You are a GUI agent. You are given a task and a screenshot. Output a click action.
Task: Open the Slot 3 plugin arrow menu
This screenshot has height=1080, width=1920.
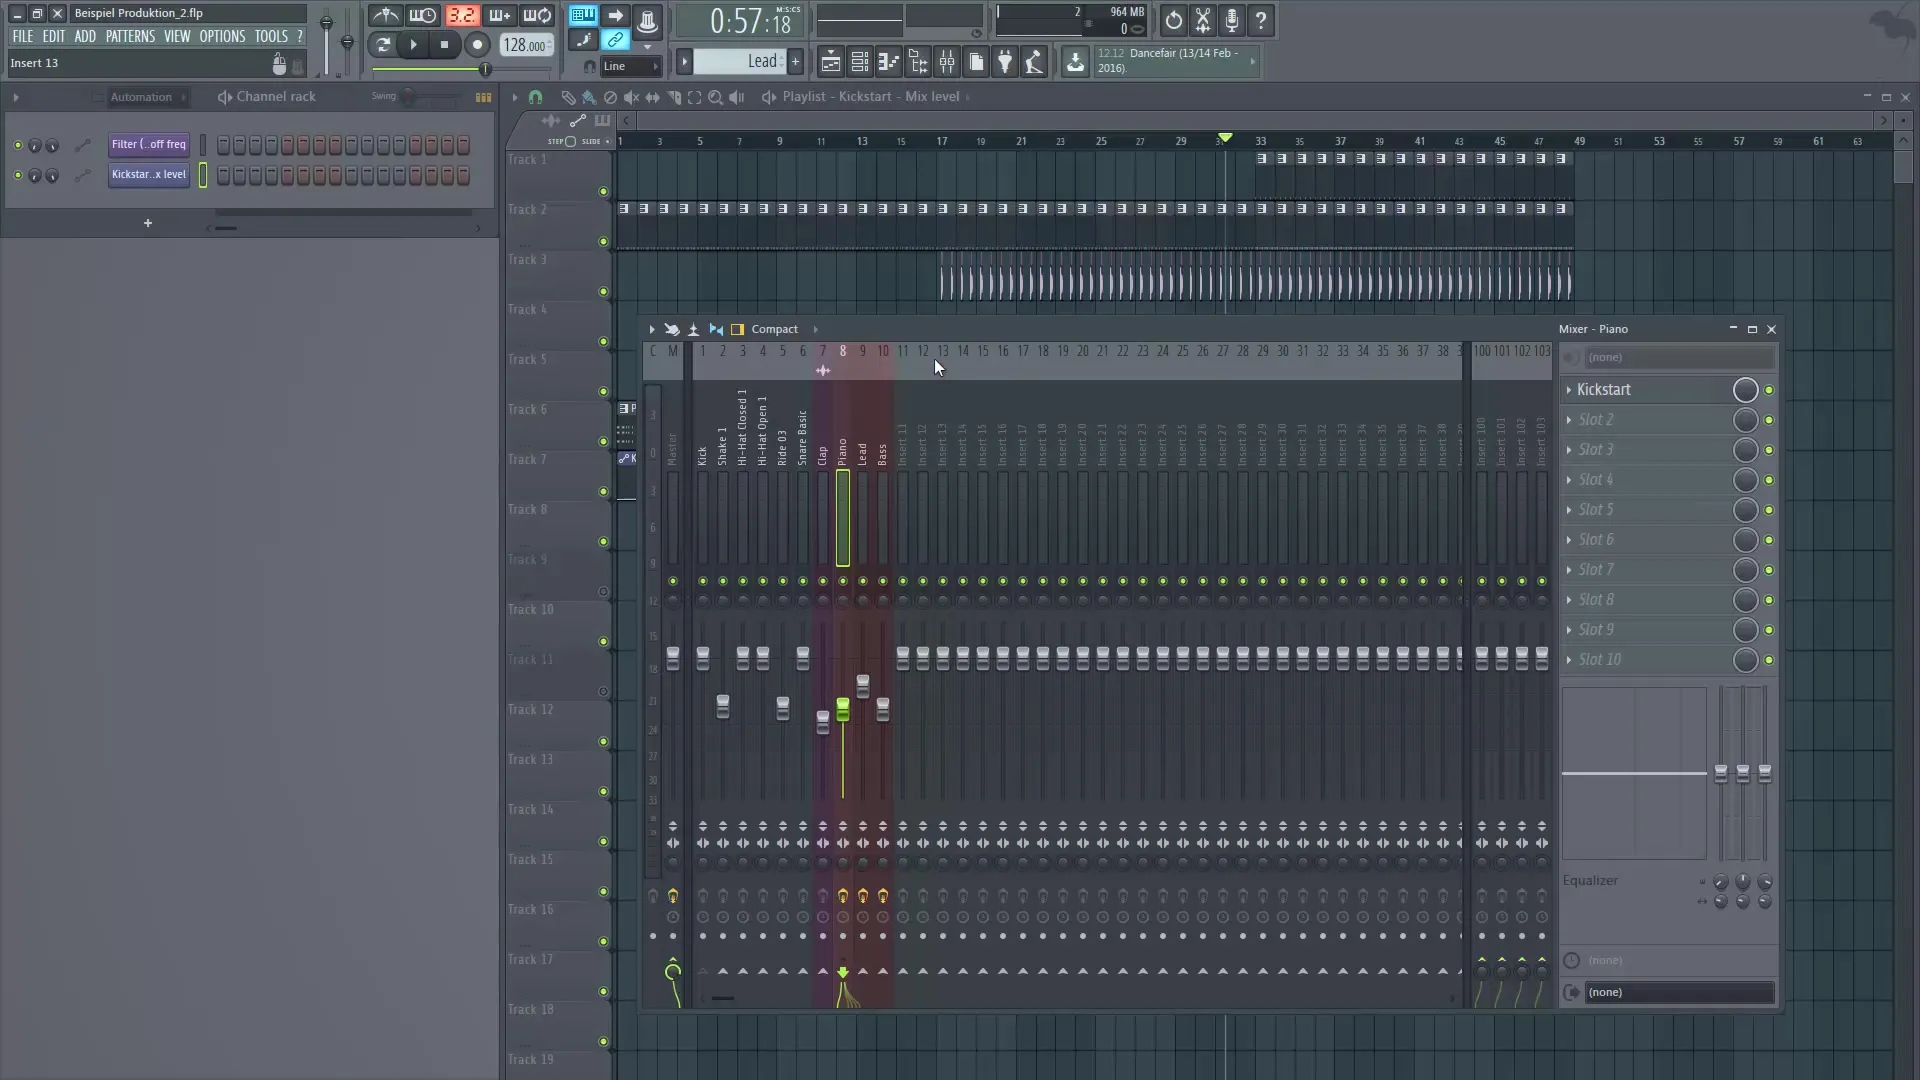(x=1569, y=450)
